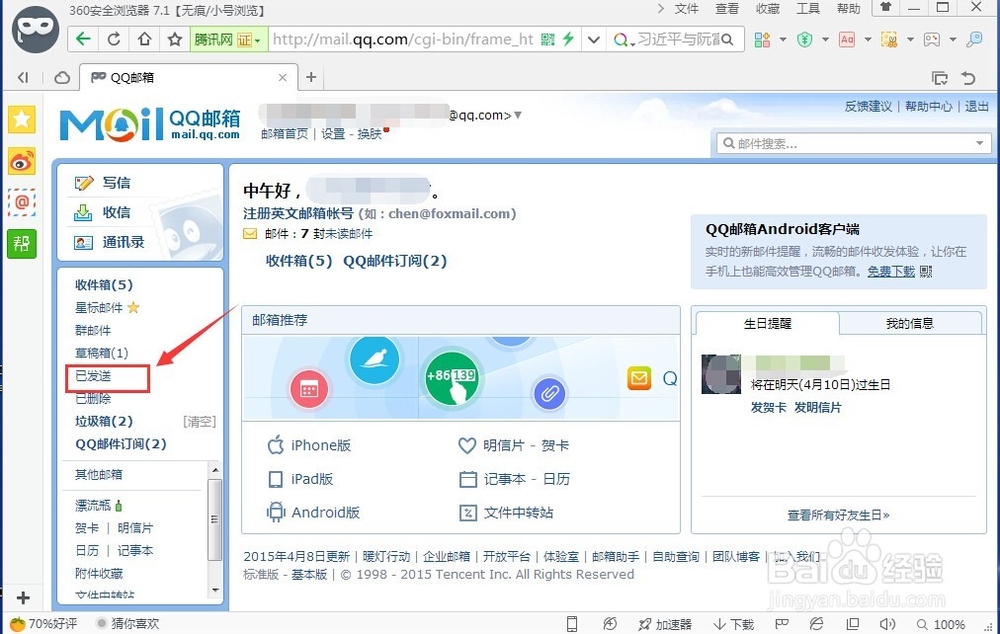Image resolution: width=1000 pixels, height=634 pixels.
Task: Click the browser search box
Action: click(x=676, y=40)
